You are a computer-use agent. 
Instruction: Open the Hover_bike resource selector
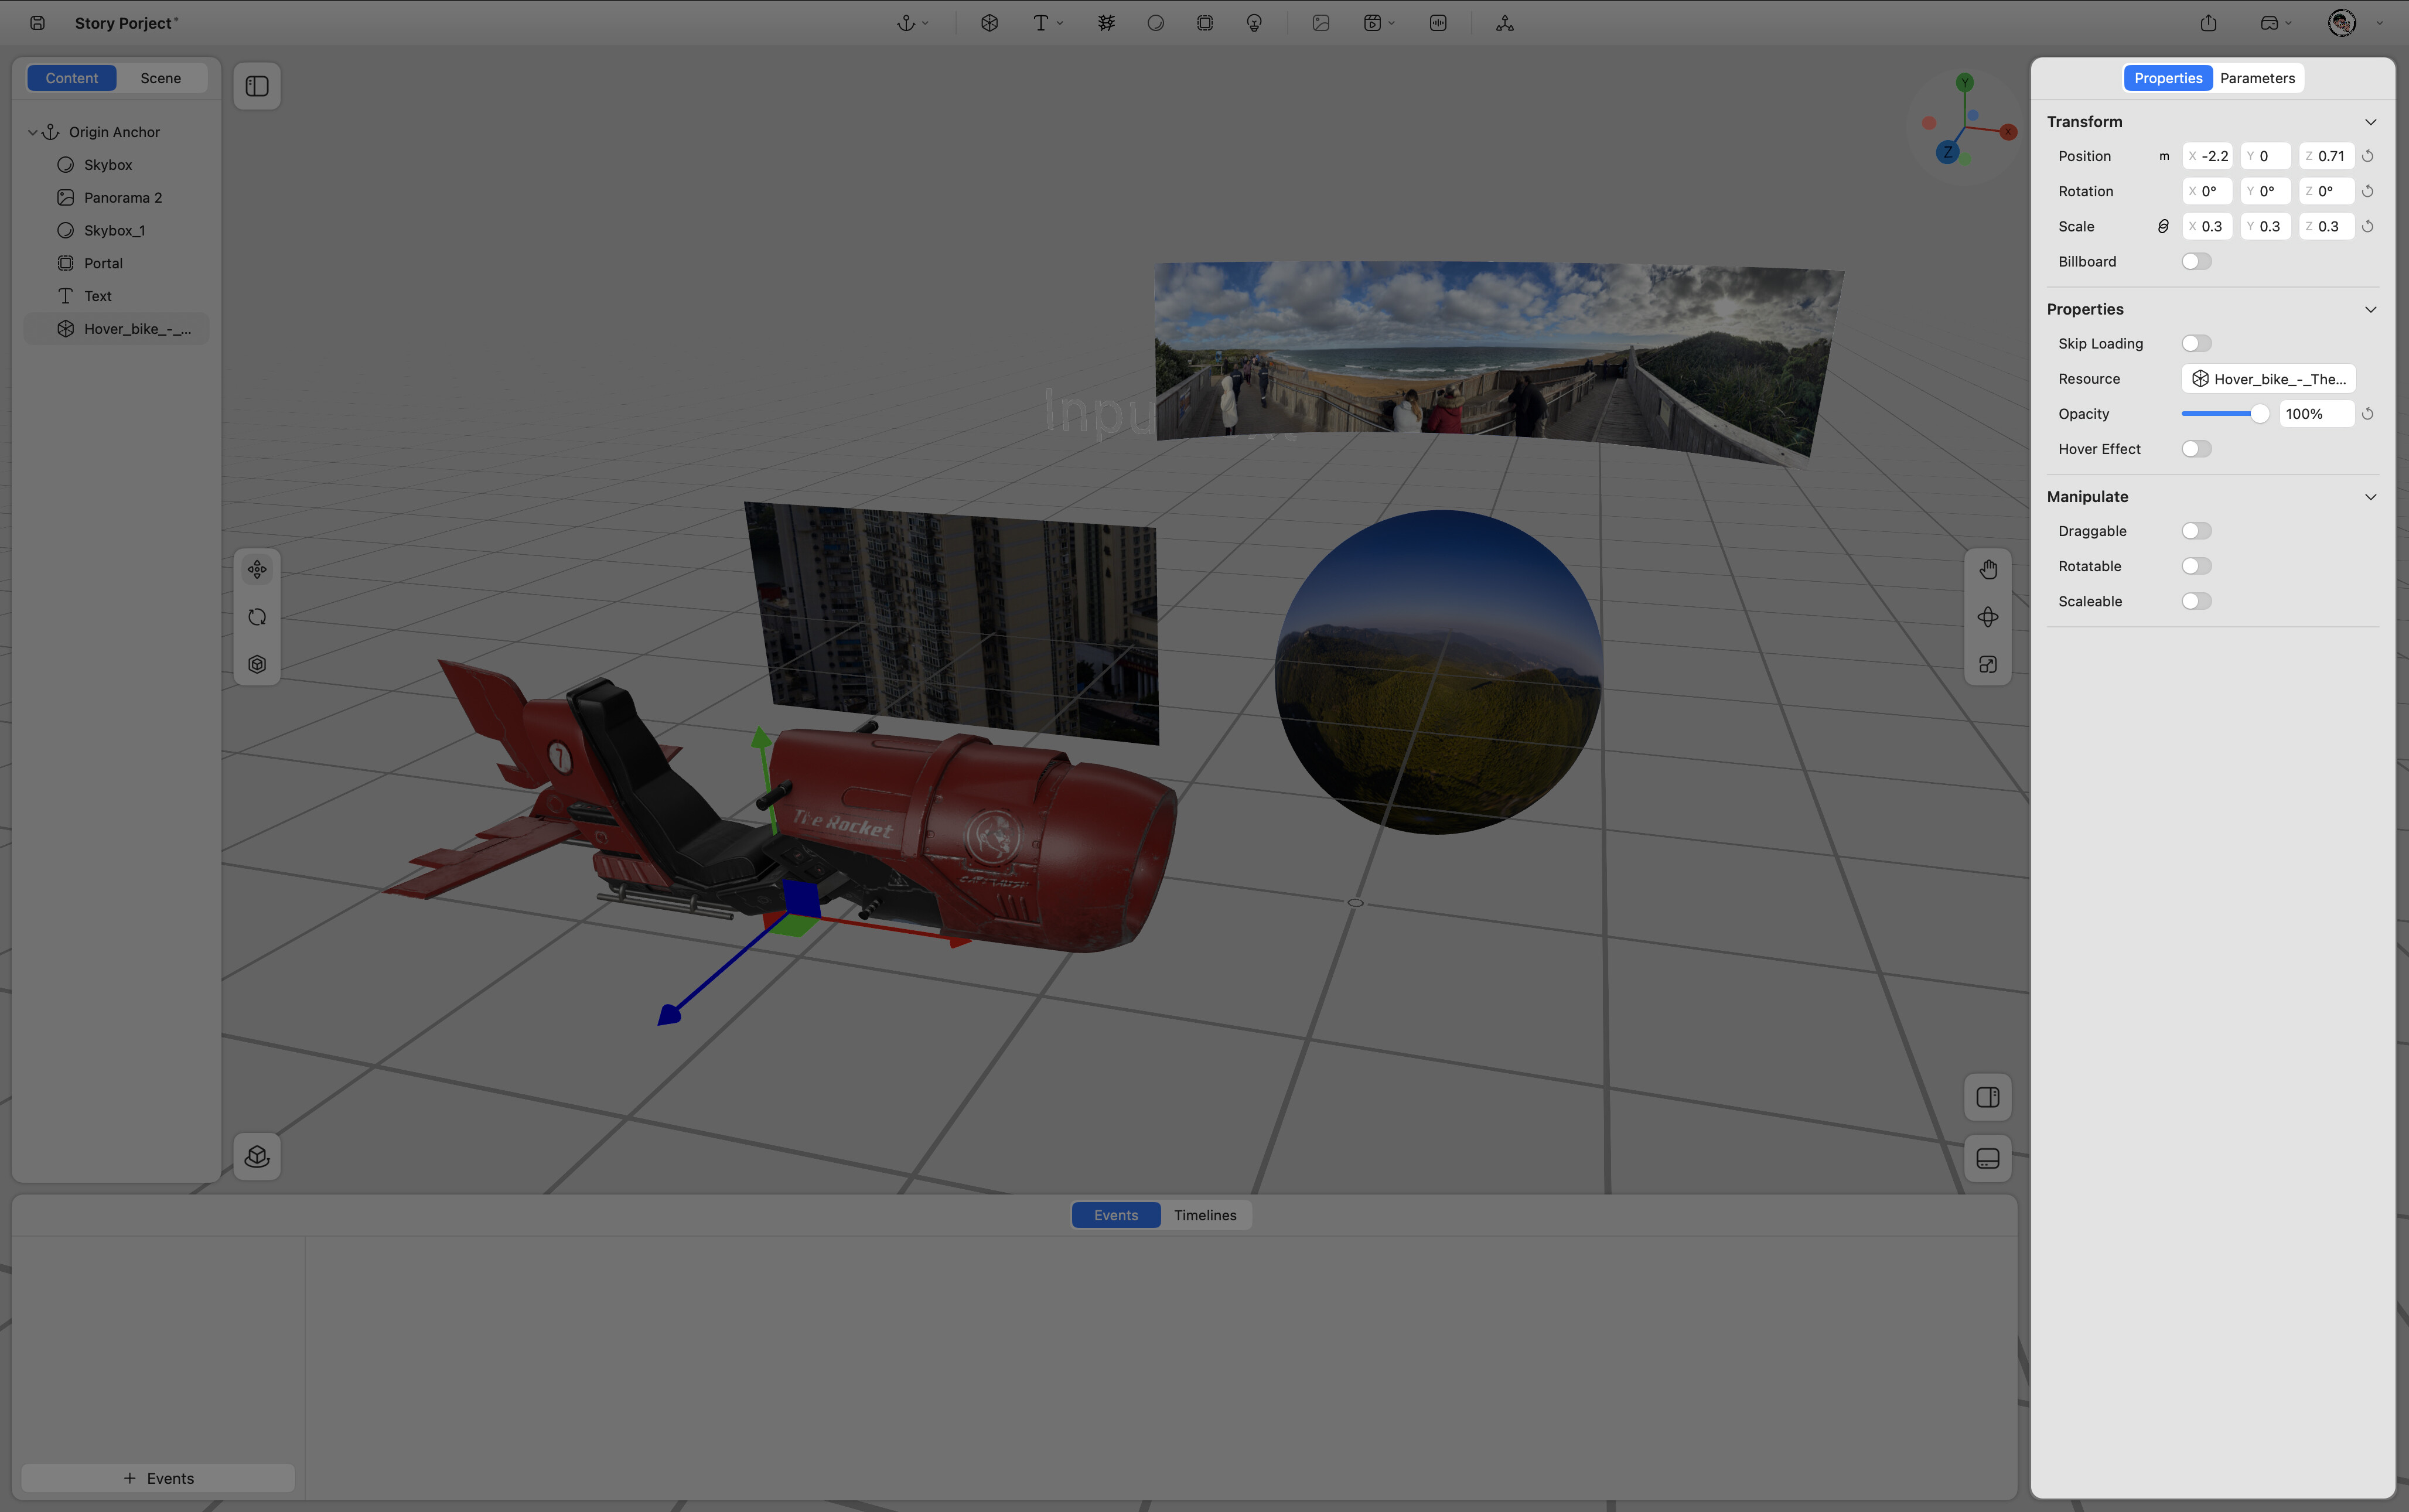(2268, 379)
